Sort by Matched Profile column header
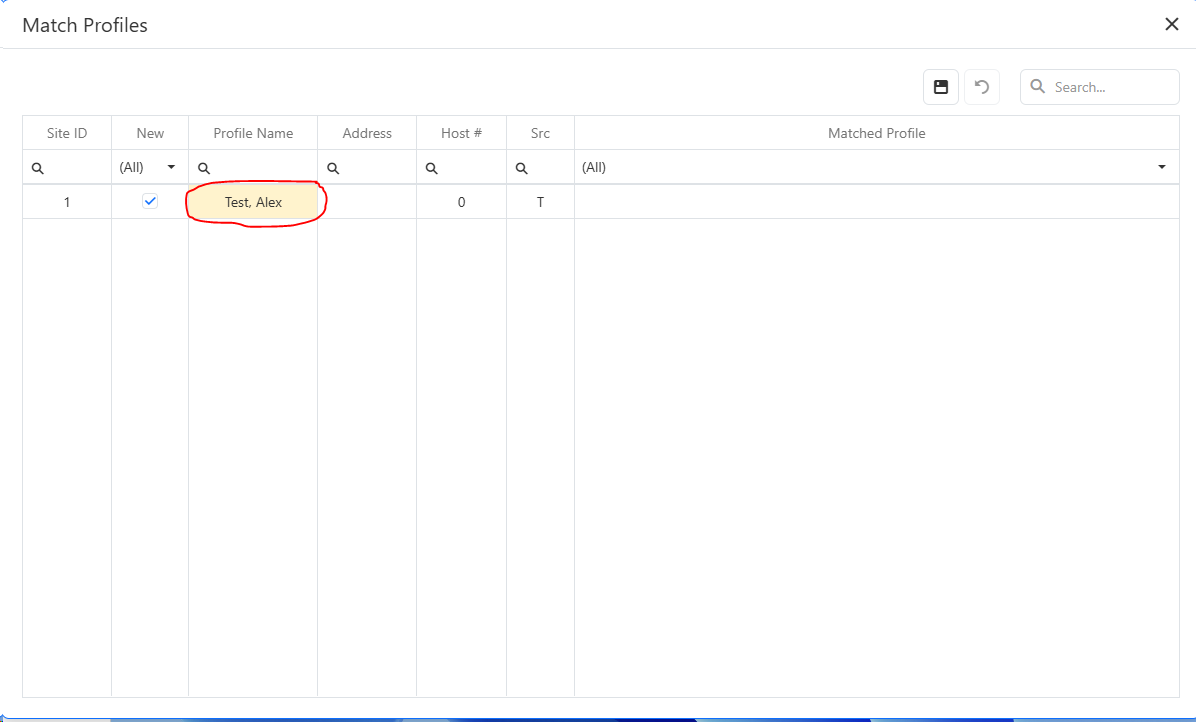 pos(876,133)
